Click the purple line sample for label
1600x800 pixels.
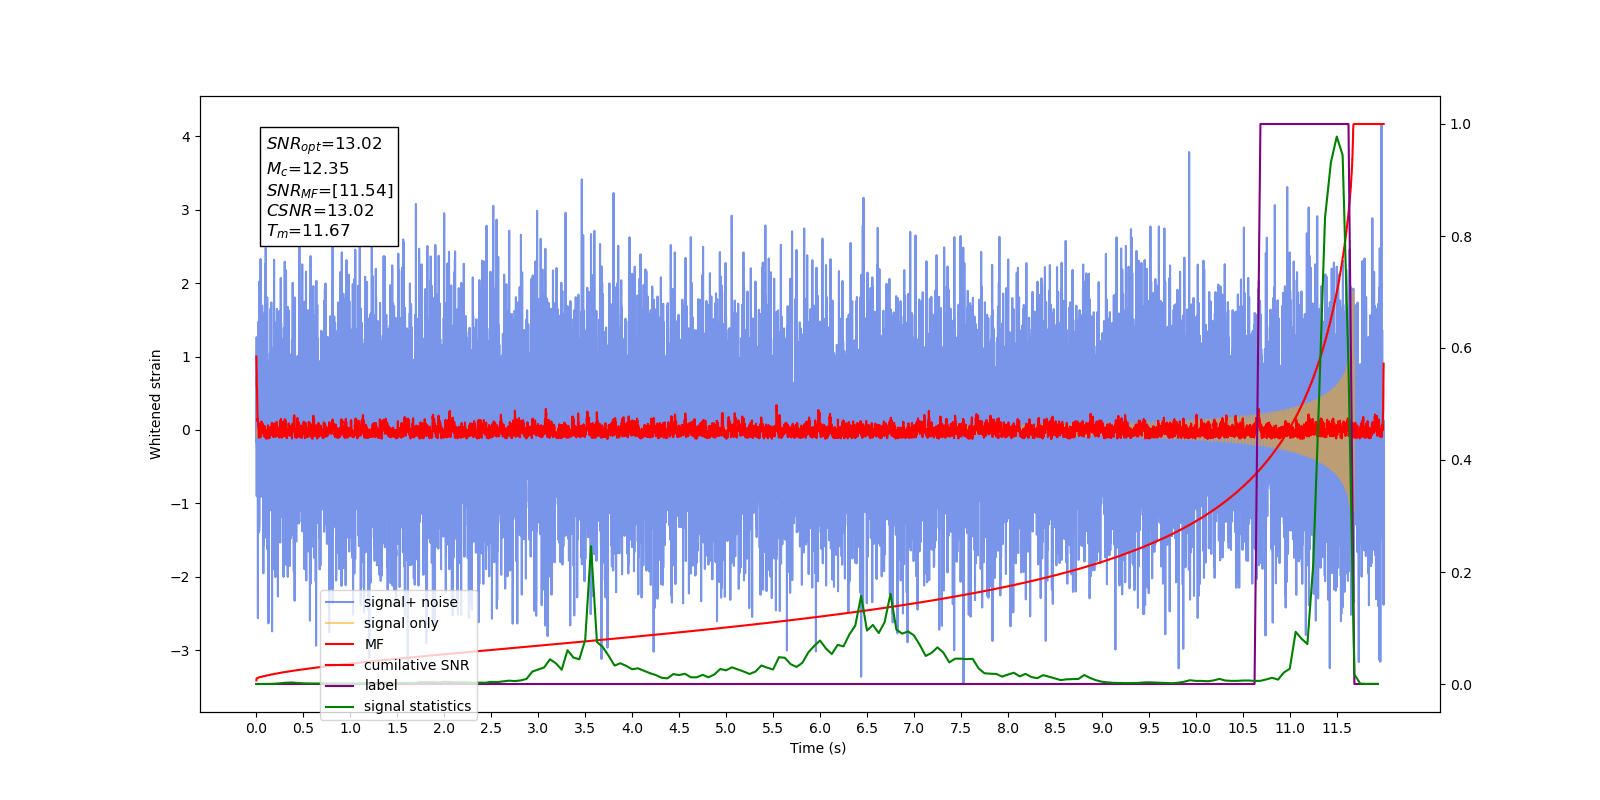[x=340, y=685]
